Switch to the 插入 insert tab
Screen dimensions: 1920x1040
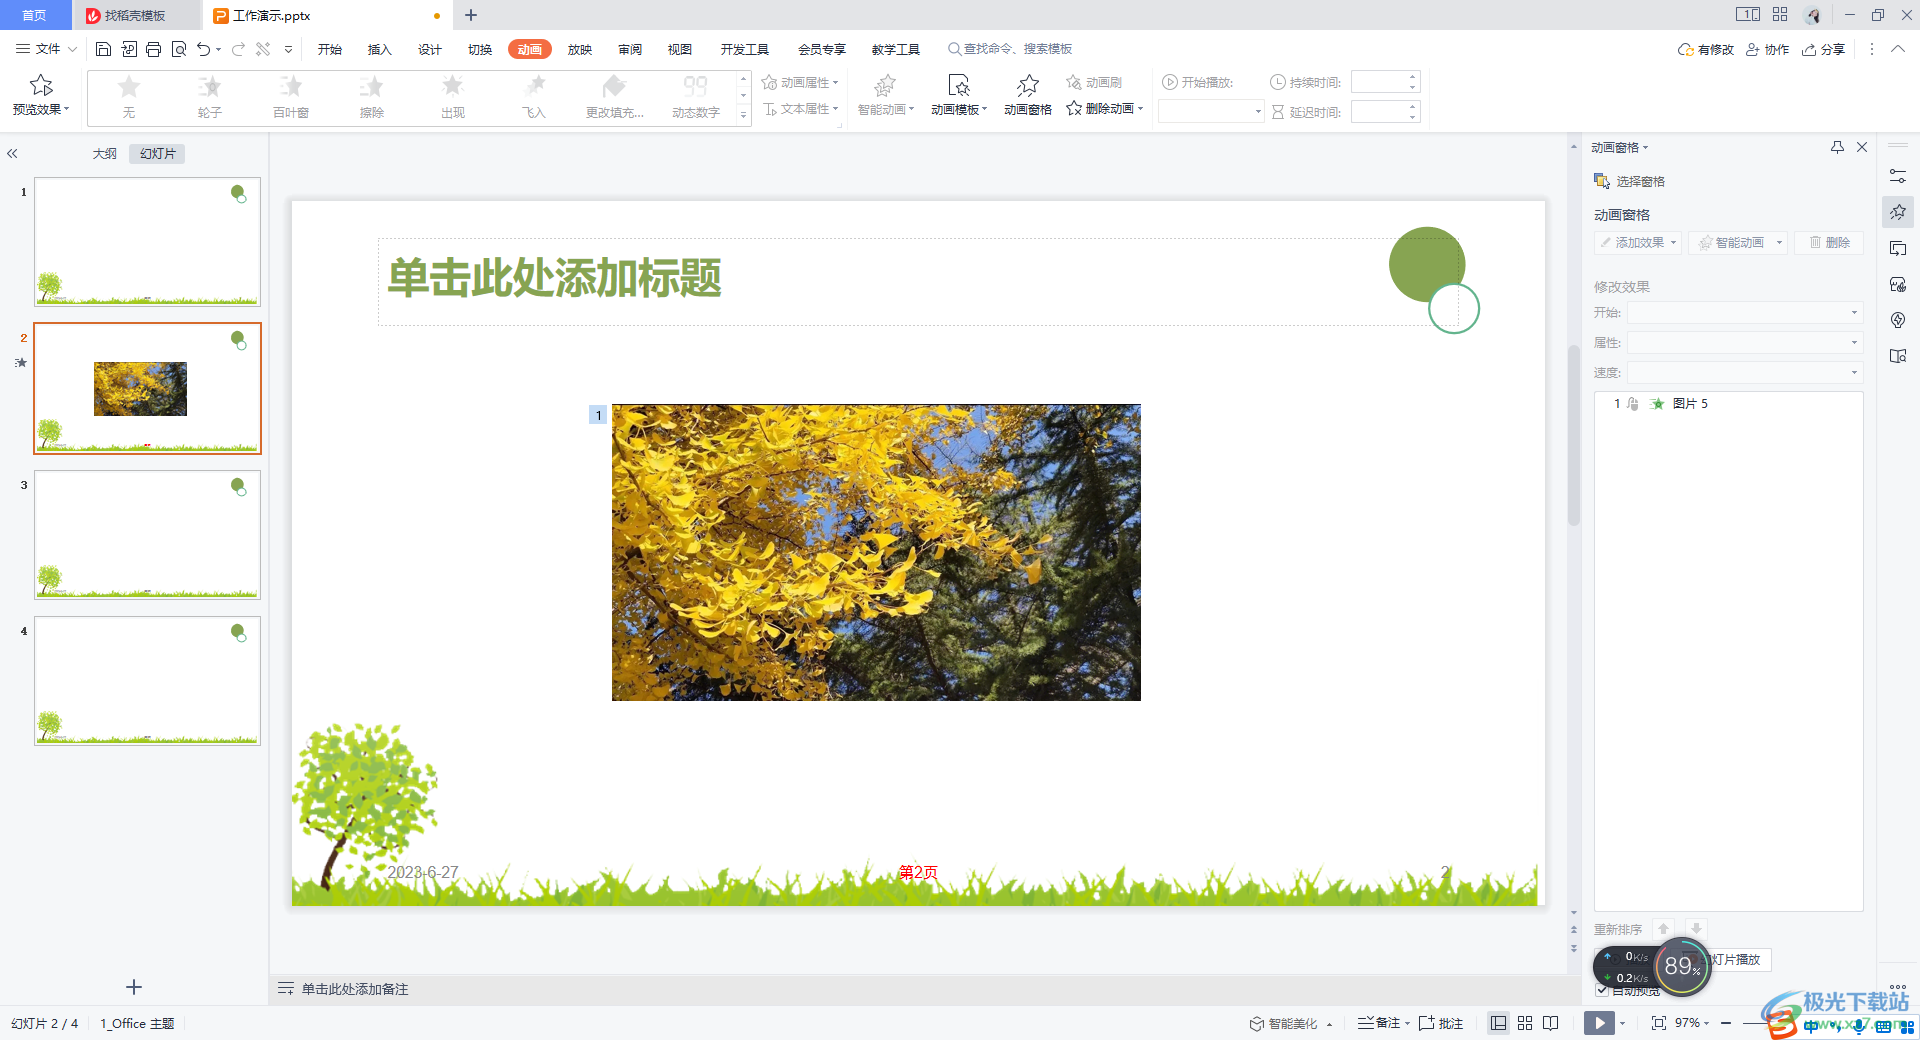click(x=379, y=49)
